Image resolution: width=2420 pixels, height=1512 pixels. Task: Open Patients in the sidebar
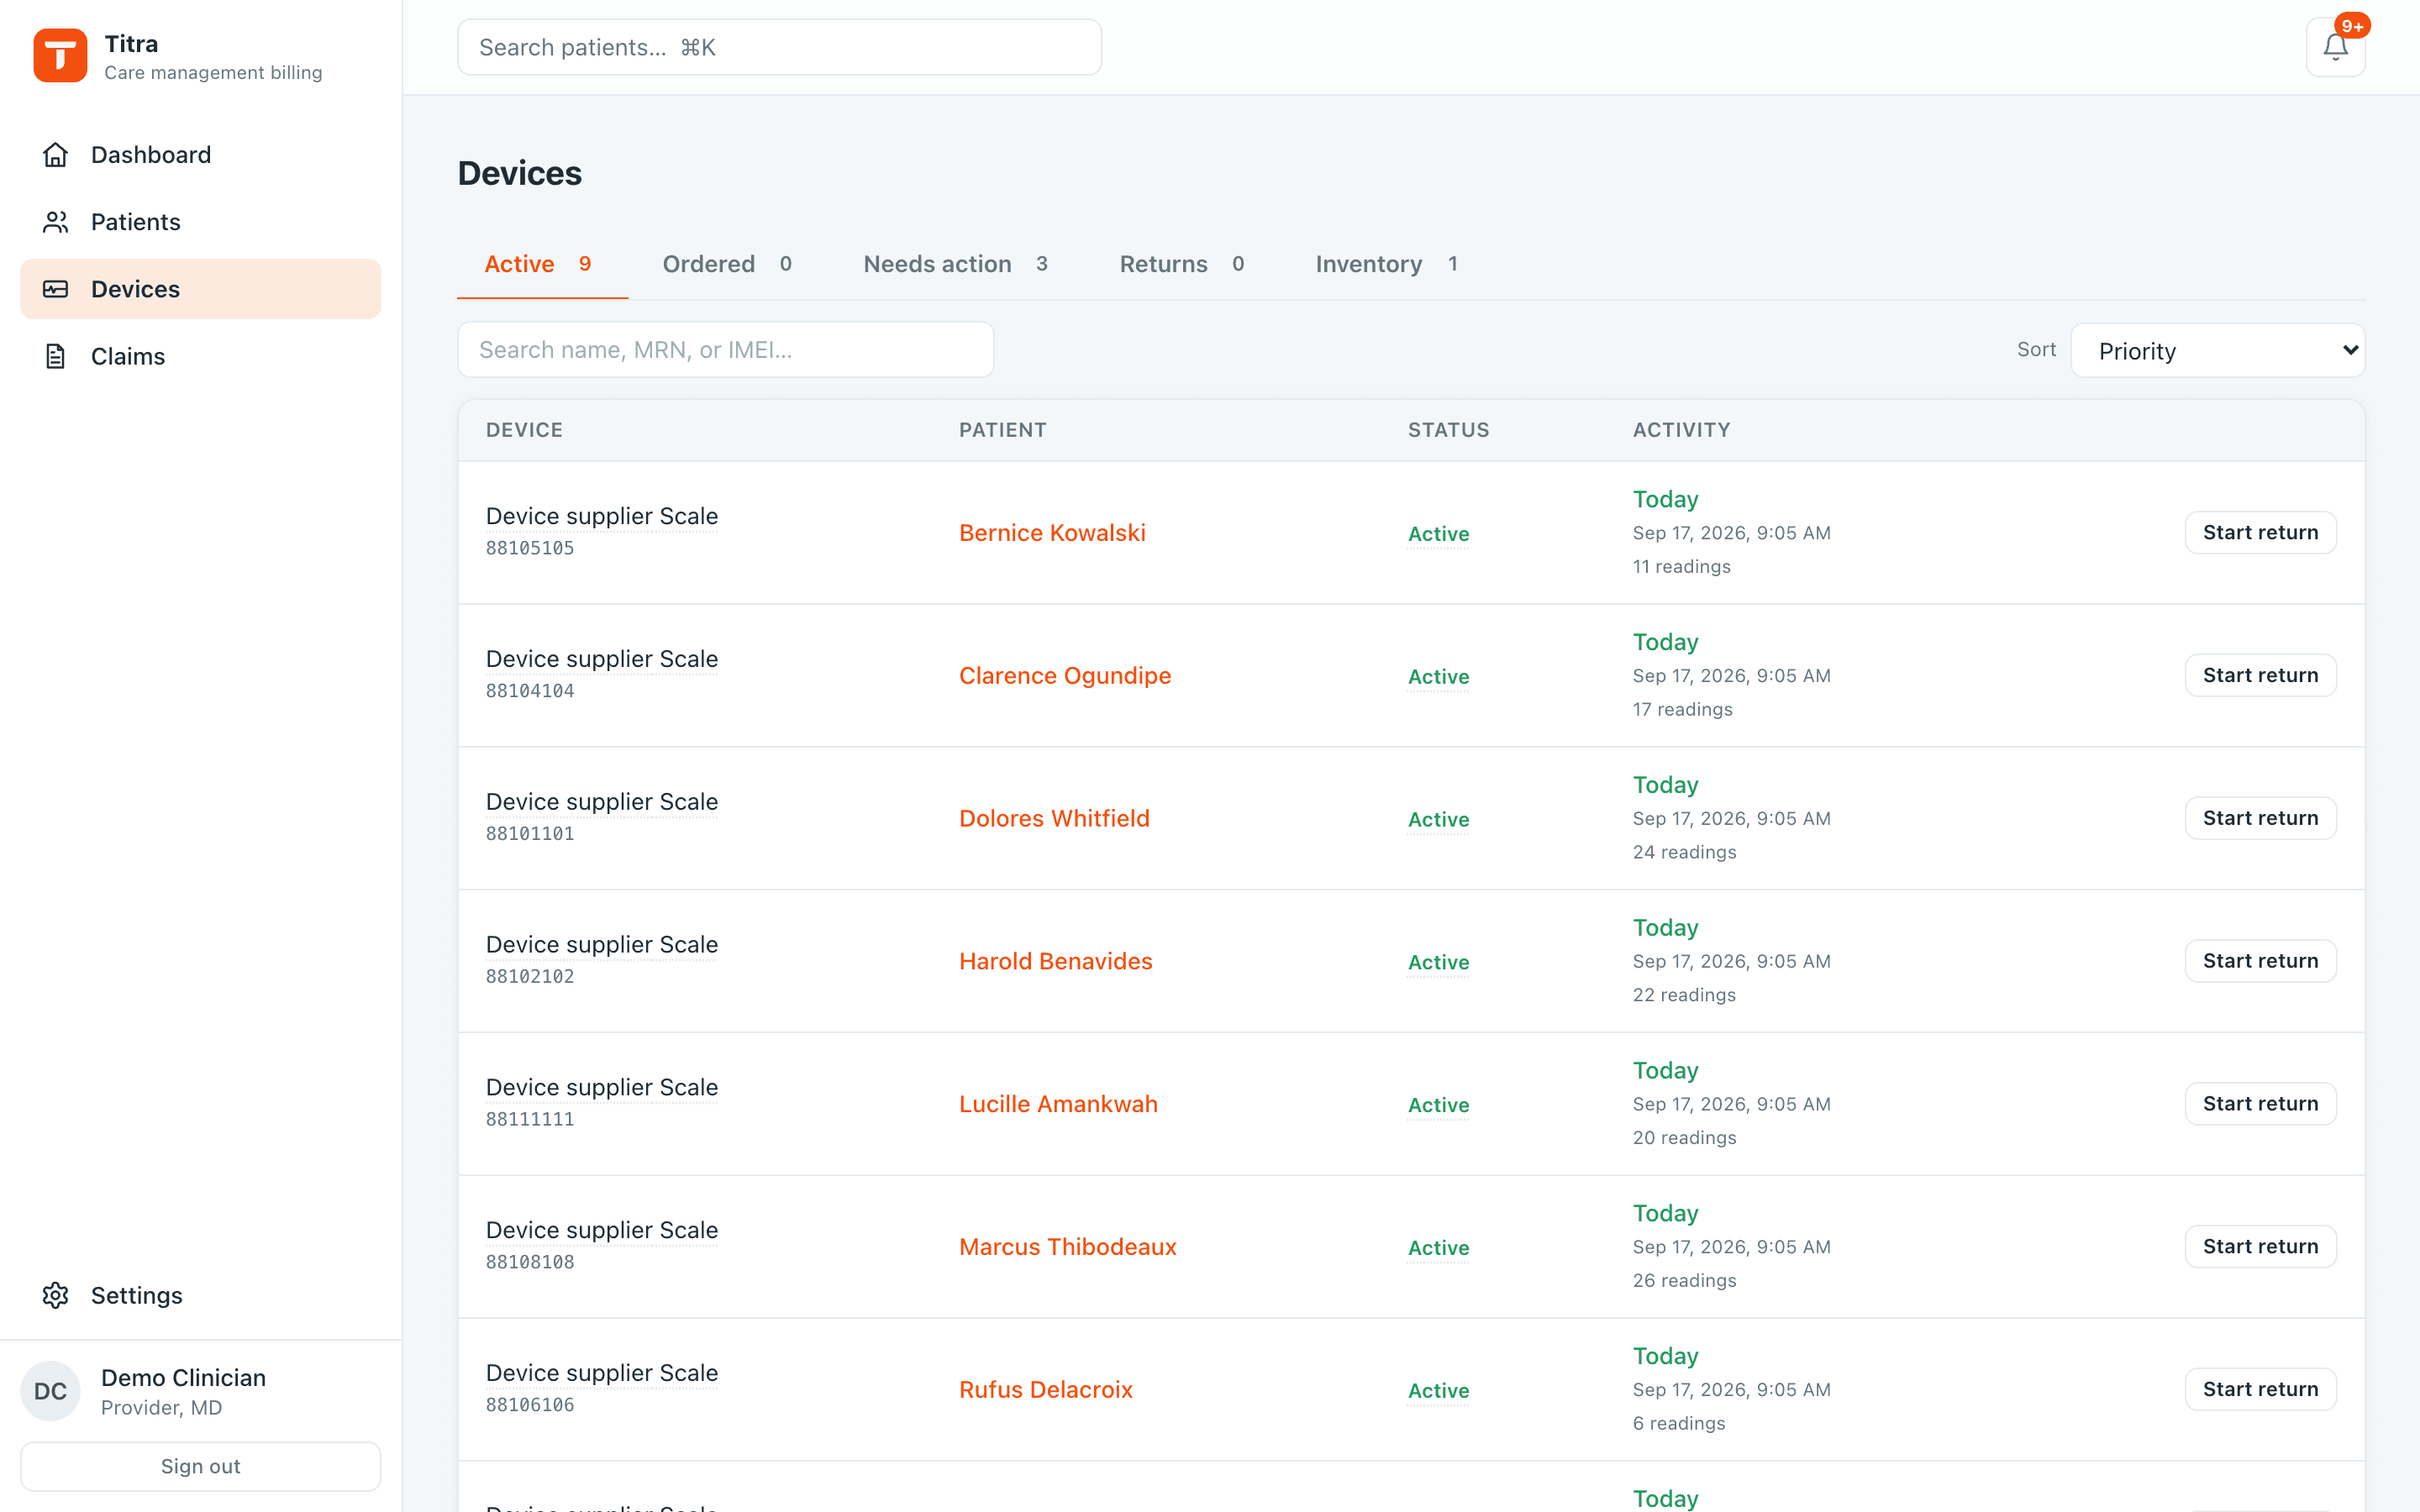201,222
